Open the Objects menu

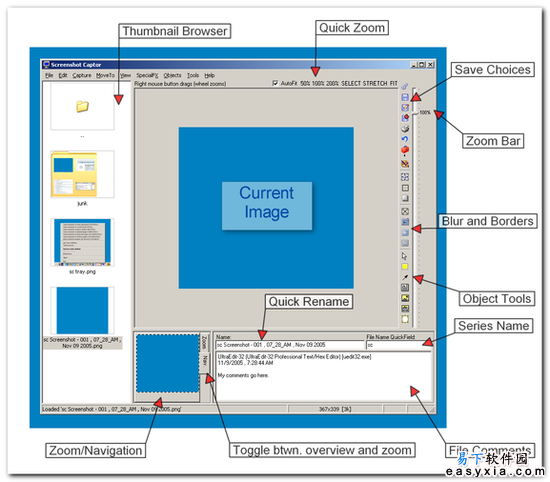coord(172,75)
